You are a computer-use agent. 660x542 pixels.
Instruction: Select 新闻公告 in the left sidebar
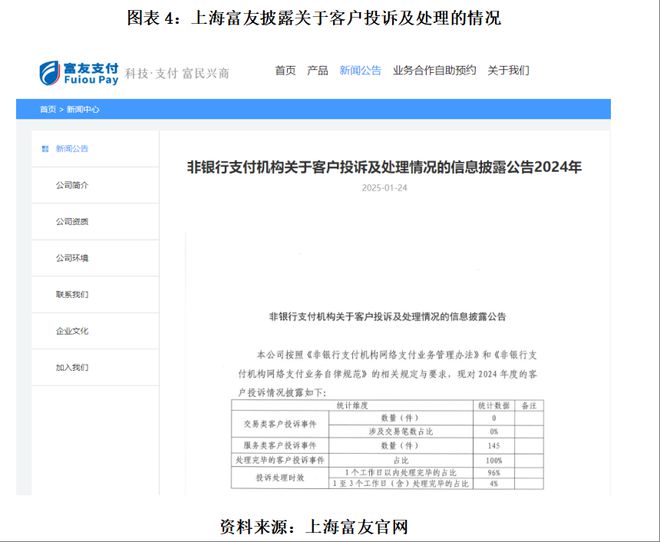point(72,149)
